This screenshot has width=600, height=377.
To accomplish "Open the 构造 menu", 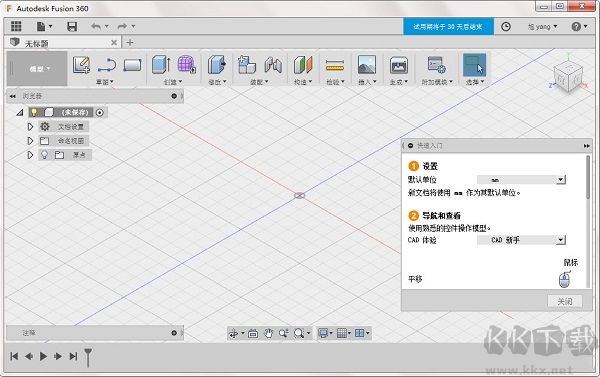I will [x=303, y=82].
